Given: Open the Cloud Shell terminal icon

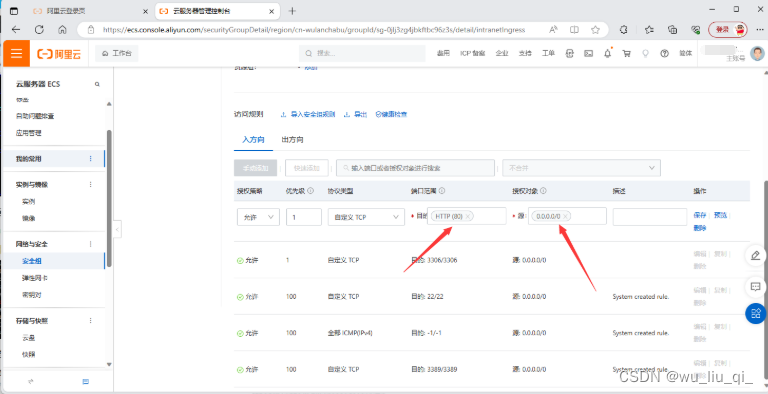Looking at the screenshot, I should click(589, 54).
